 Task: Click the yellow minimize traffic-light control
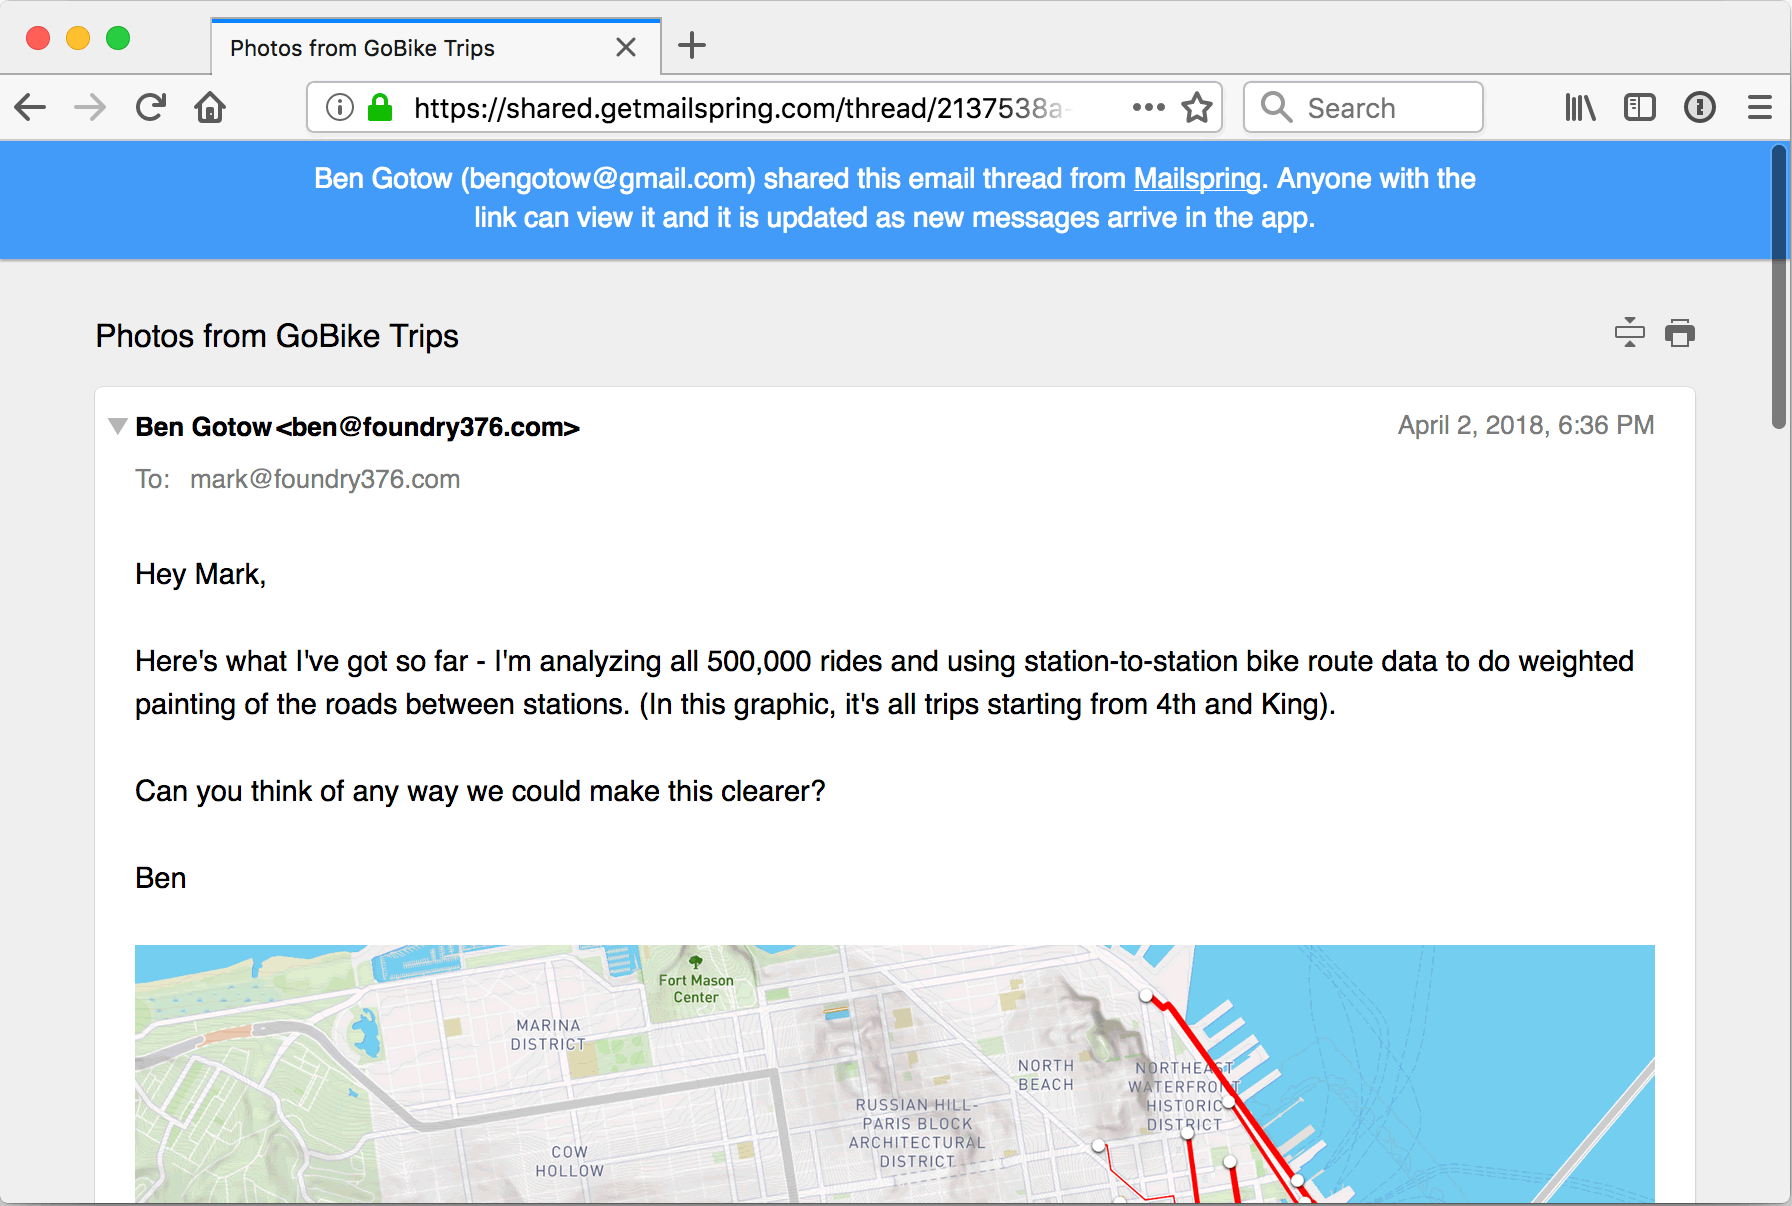pos(78,38)
